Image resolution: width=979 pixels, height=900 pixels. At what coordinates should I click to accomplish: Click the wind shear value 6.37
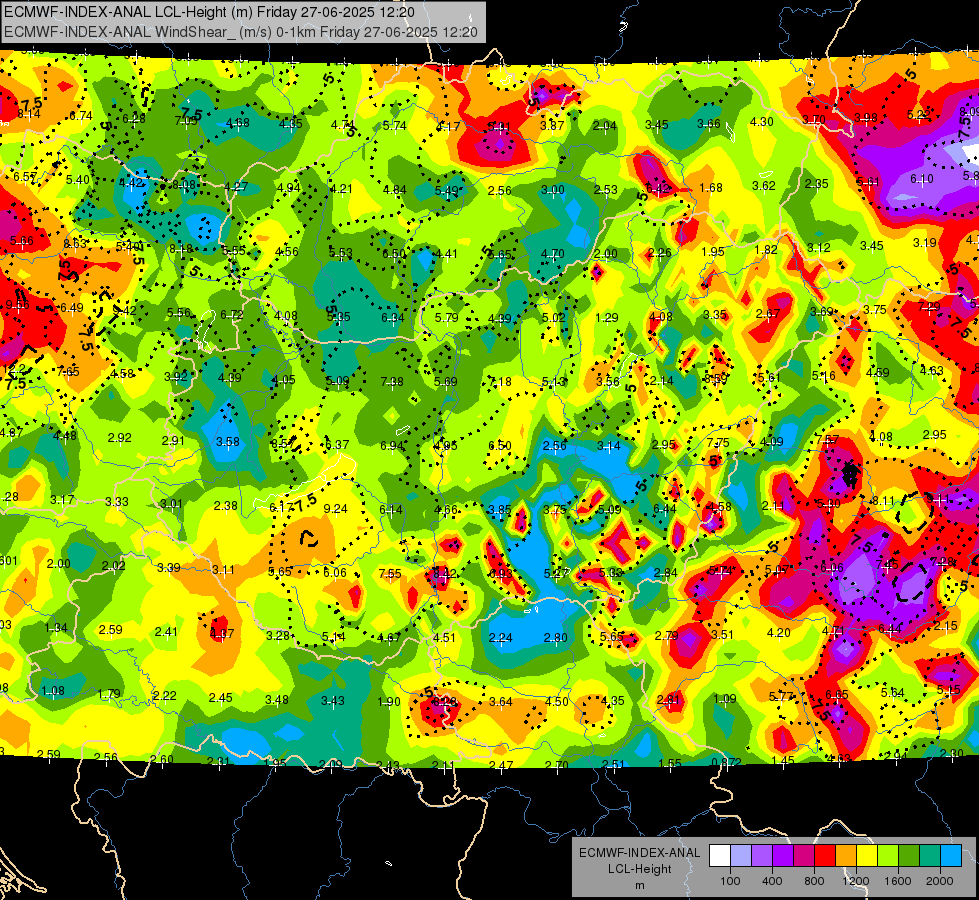coord(337,444)
